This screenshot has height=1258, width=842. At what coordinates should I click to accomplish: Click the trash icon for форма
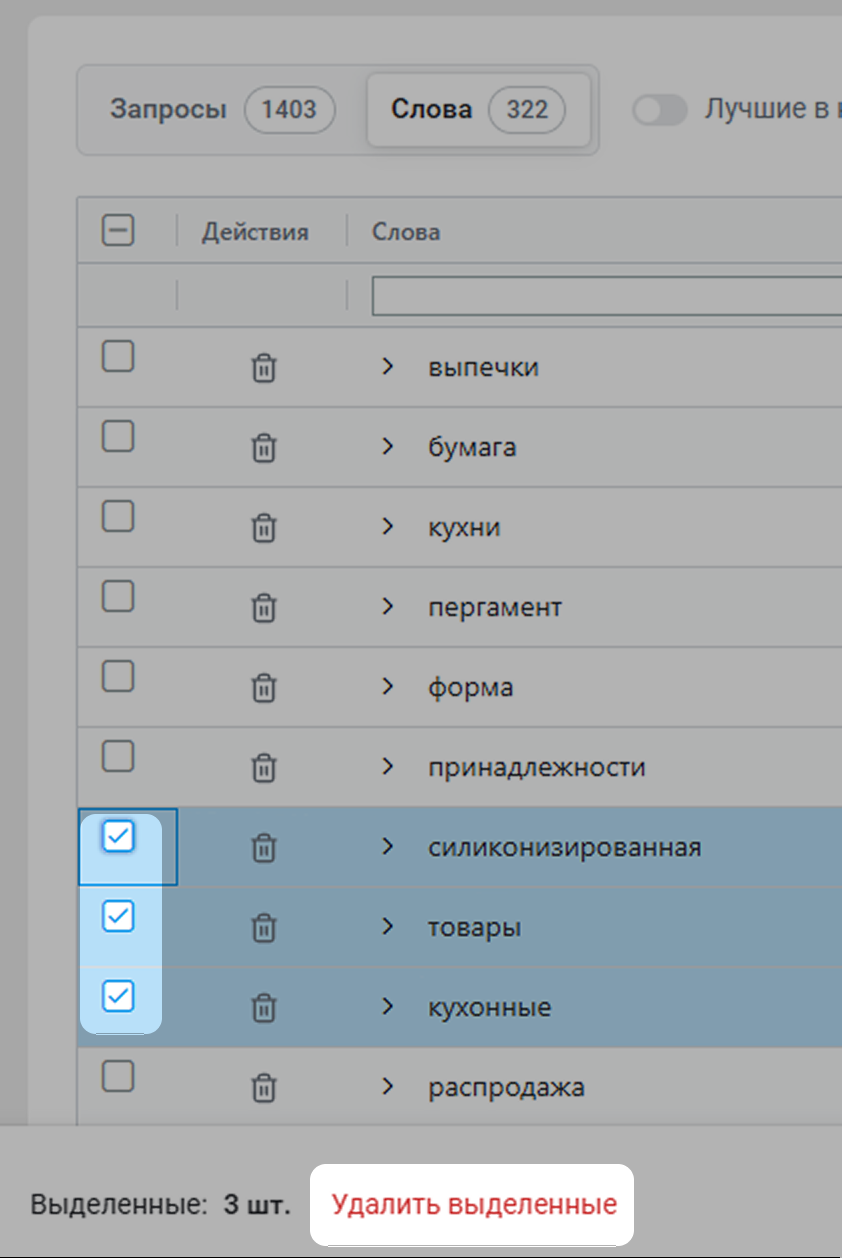pyautogui.click(x=263, y=688)
